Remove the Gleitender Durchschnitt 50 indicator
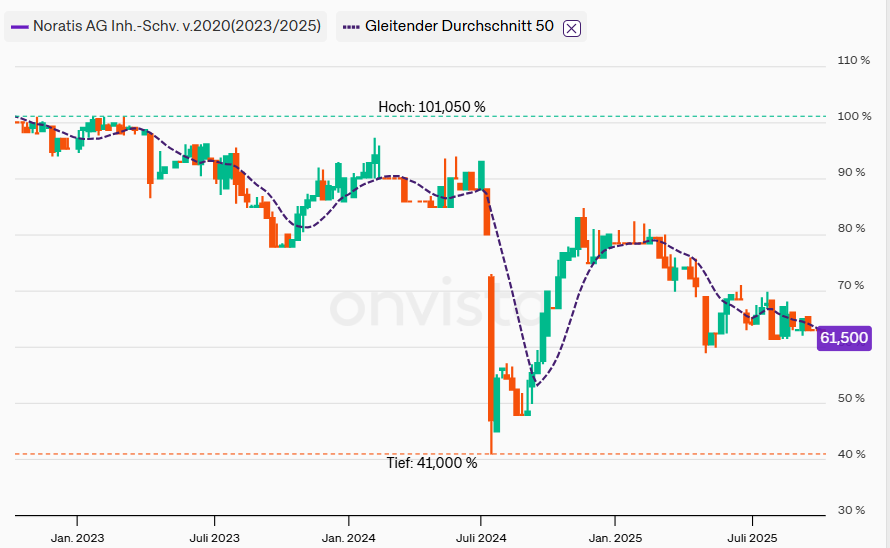The width and height of the screenshot is (890, 548). (x=571, y=28)
